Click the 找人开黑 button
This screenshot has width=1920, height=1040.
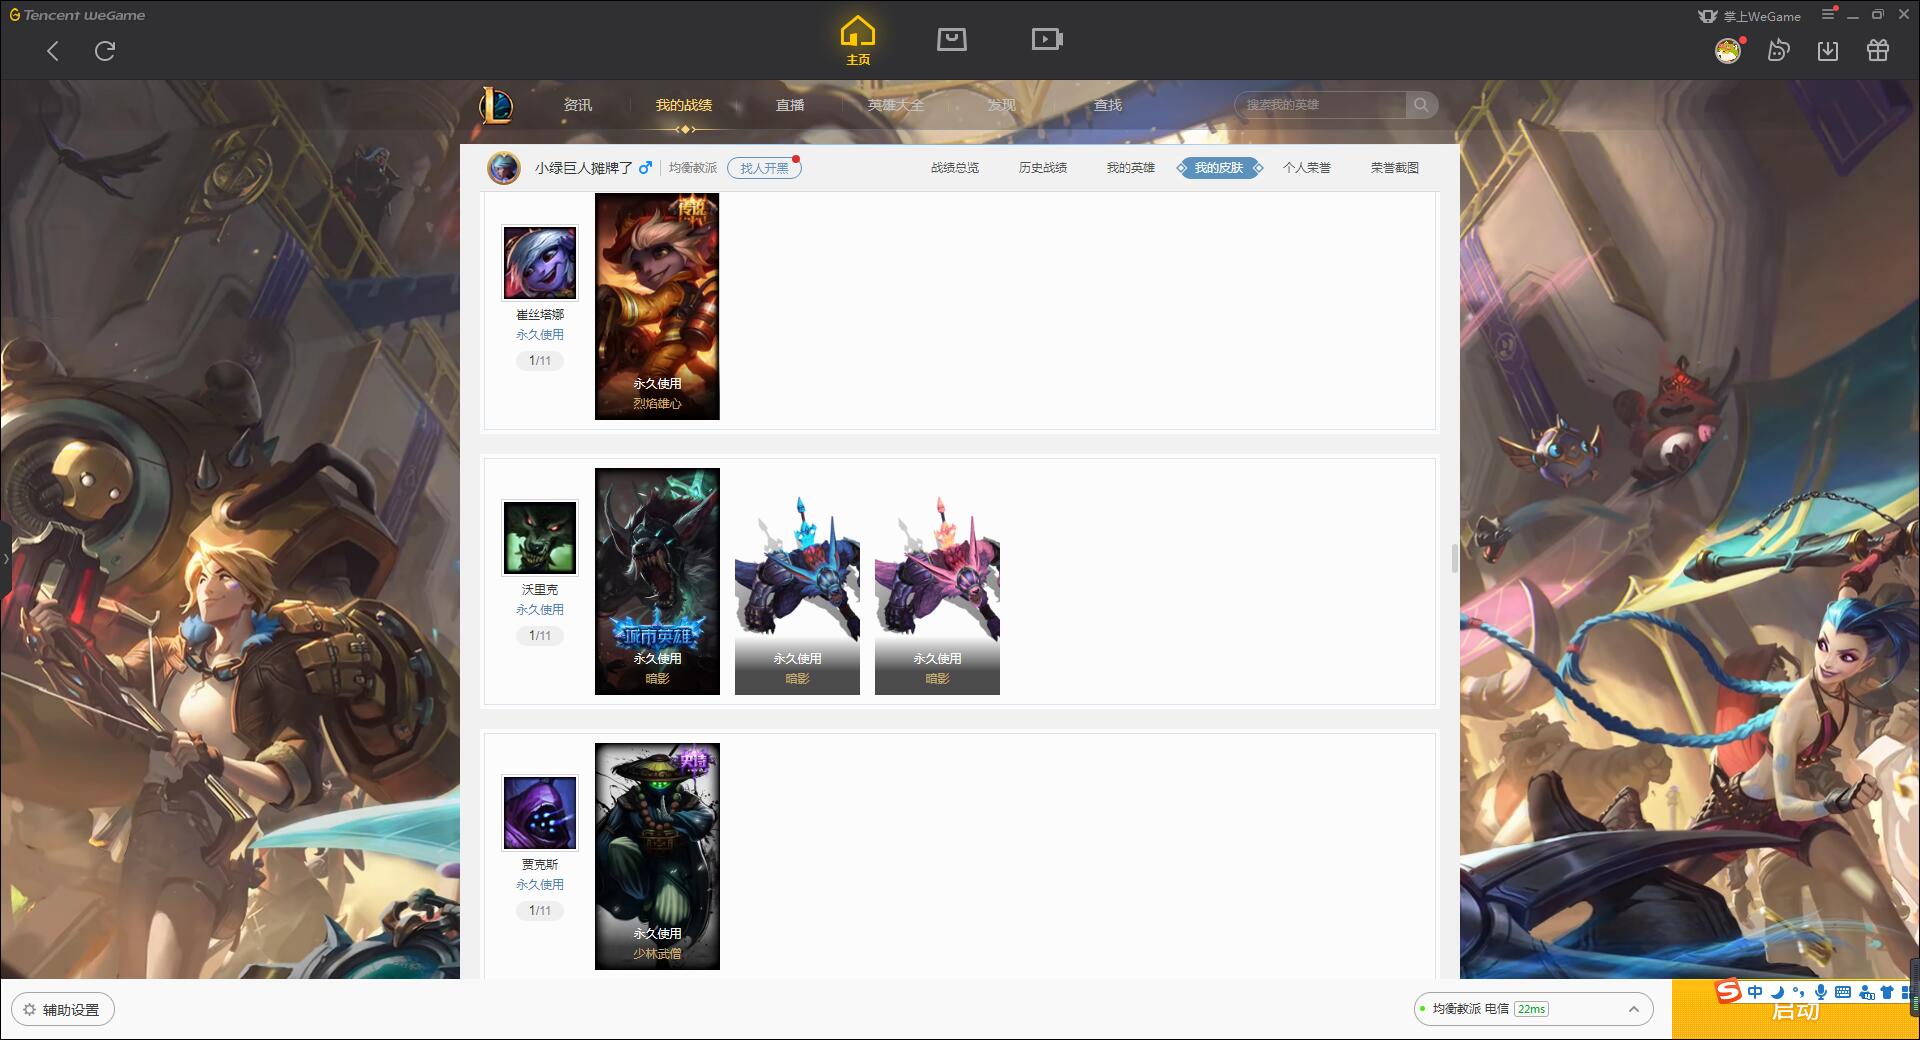pos(764,168)
